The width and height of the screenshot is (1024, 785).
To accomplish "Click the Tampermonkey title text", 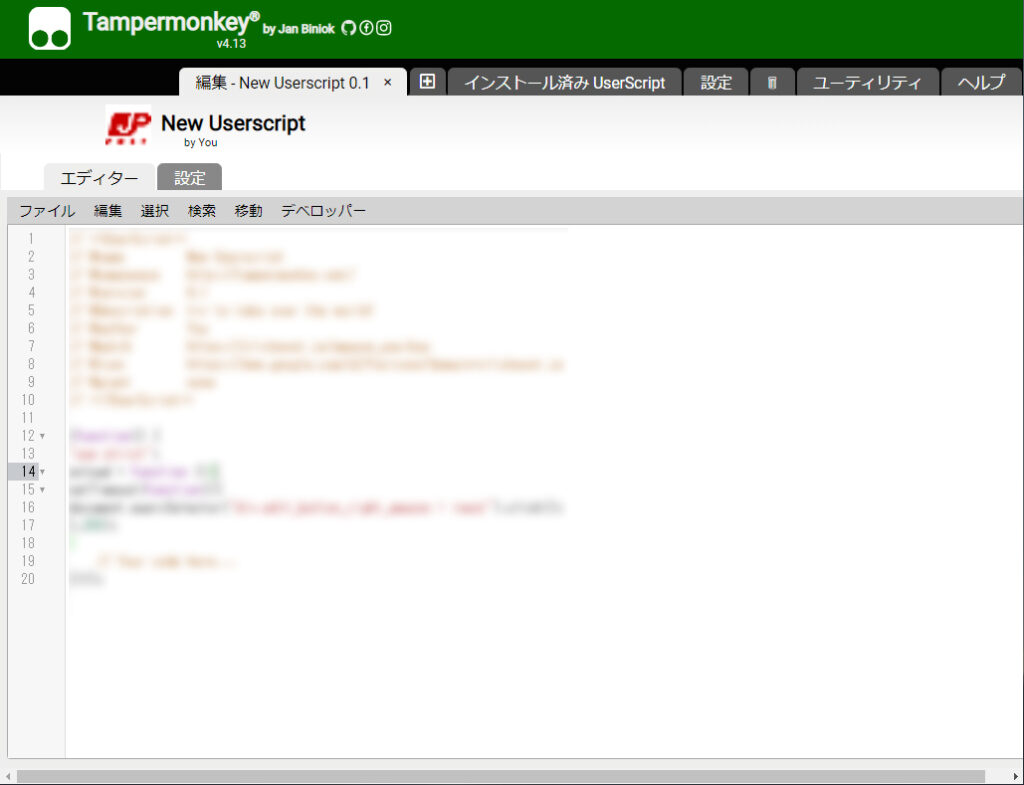I will pyautogui.click(x=171, y=22).
